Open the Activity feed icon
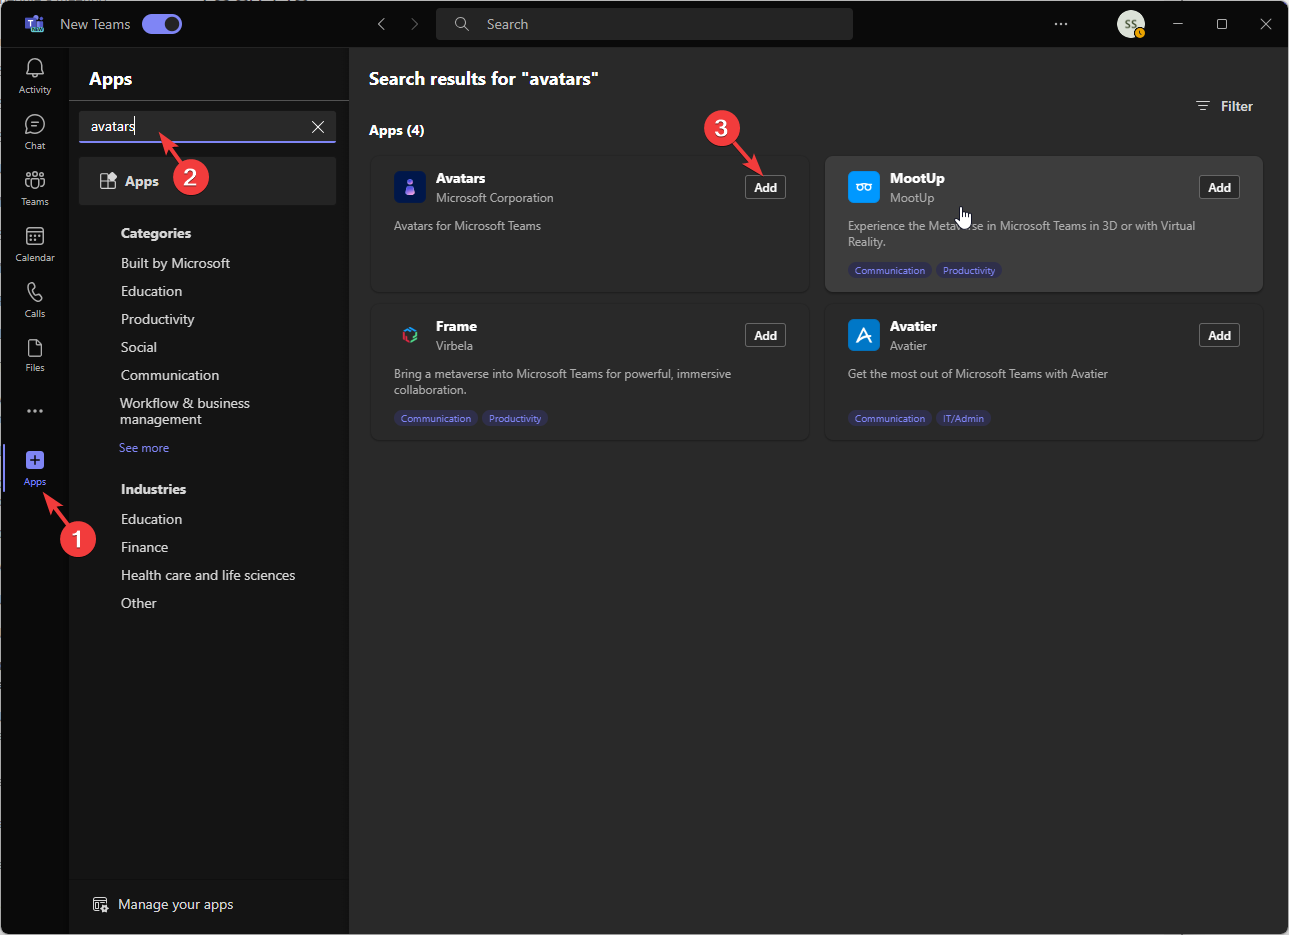 pyautogui.click(x=35, y=76)
